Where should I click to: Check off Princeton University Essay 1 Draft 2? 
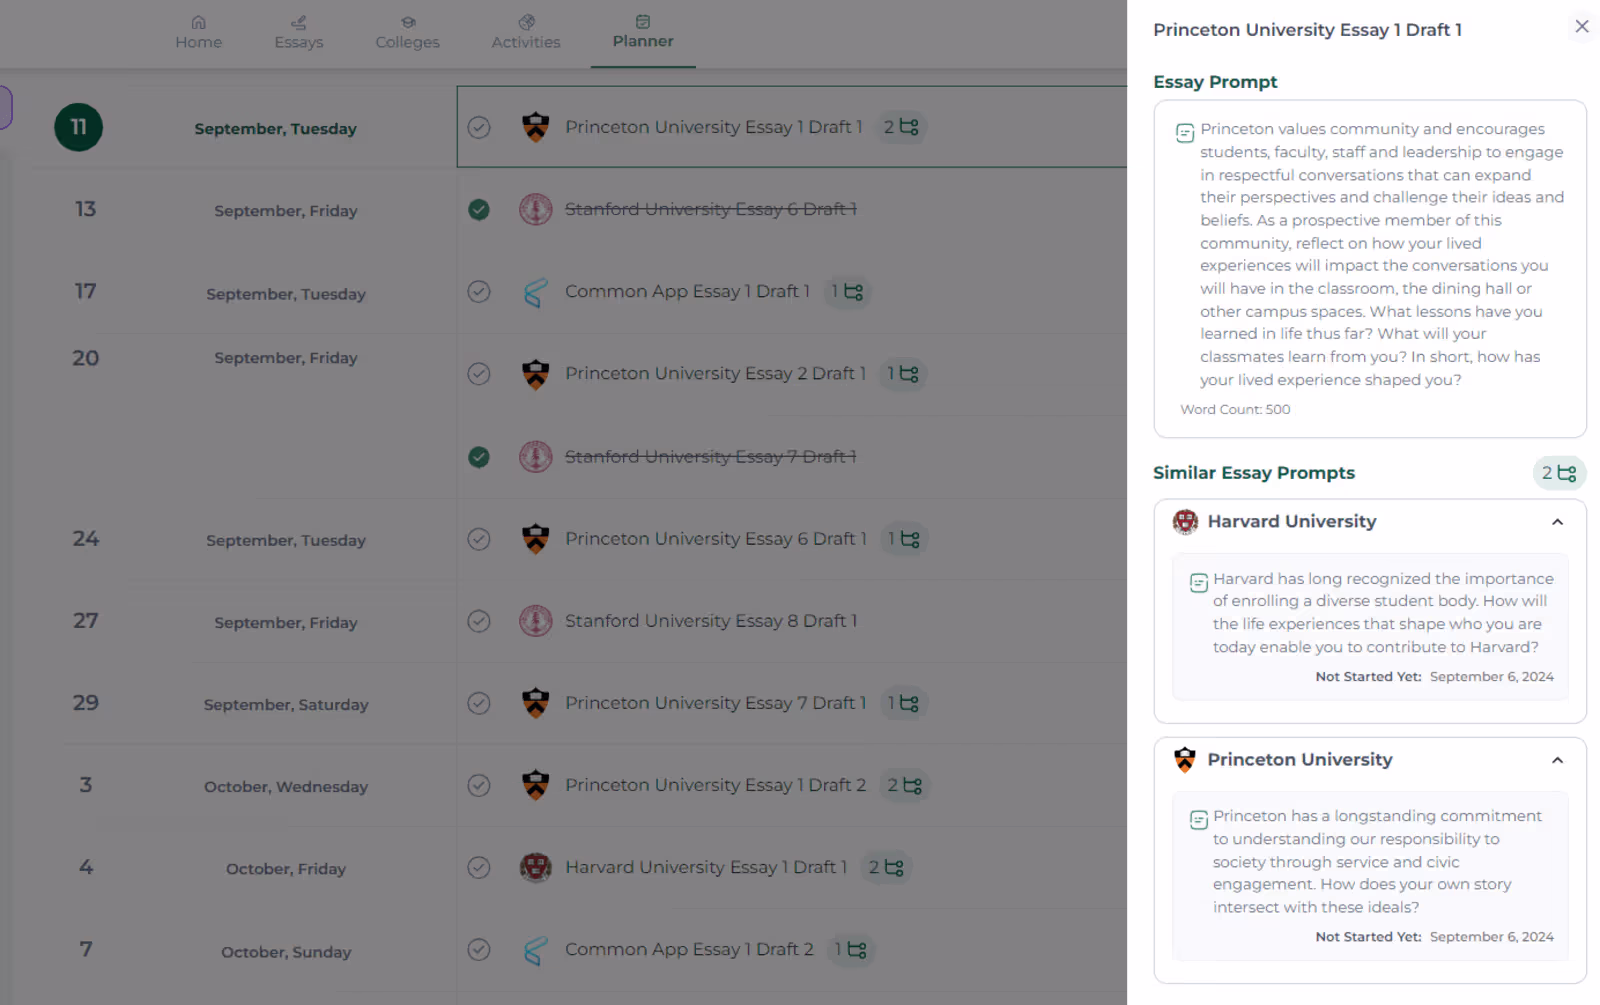[x=479, y=785]
